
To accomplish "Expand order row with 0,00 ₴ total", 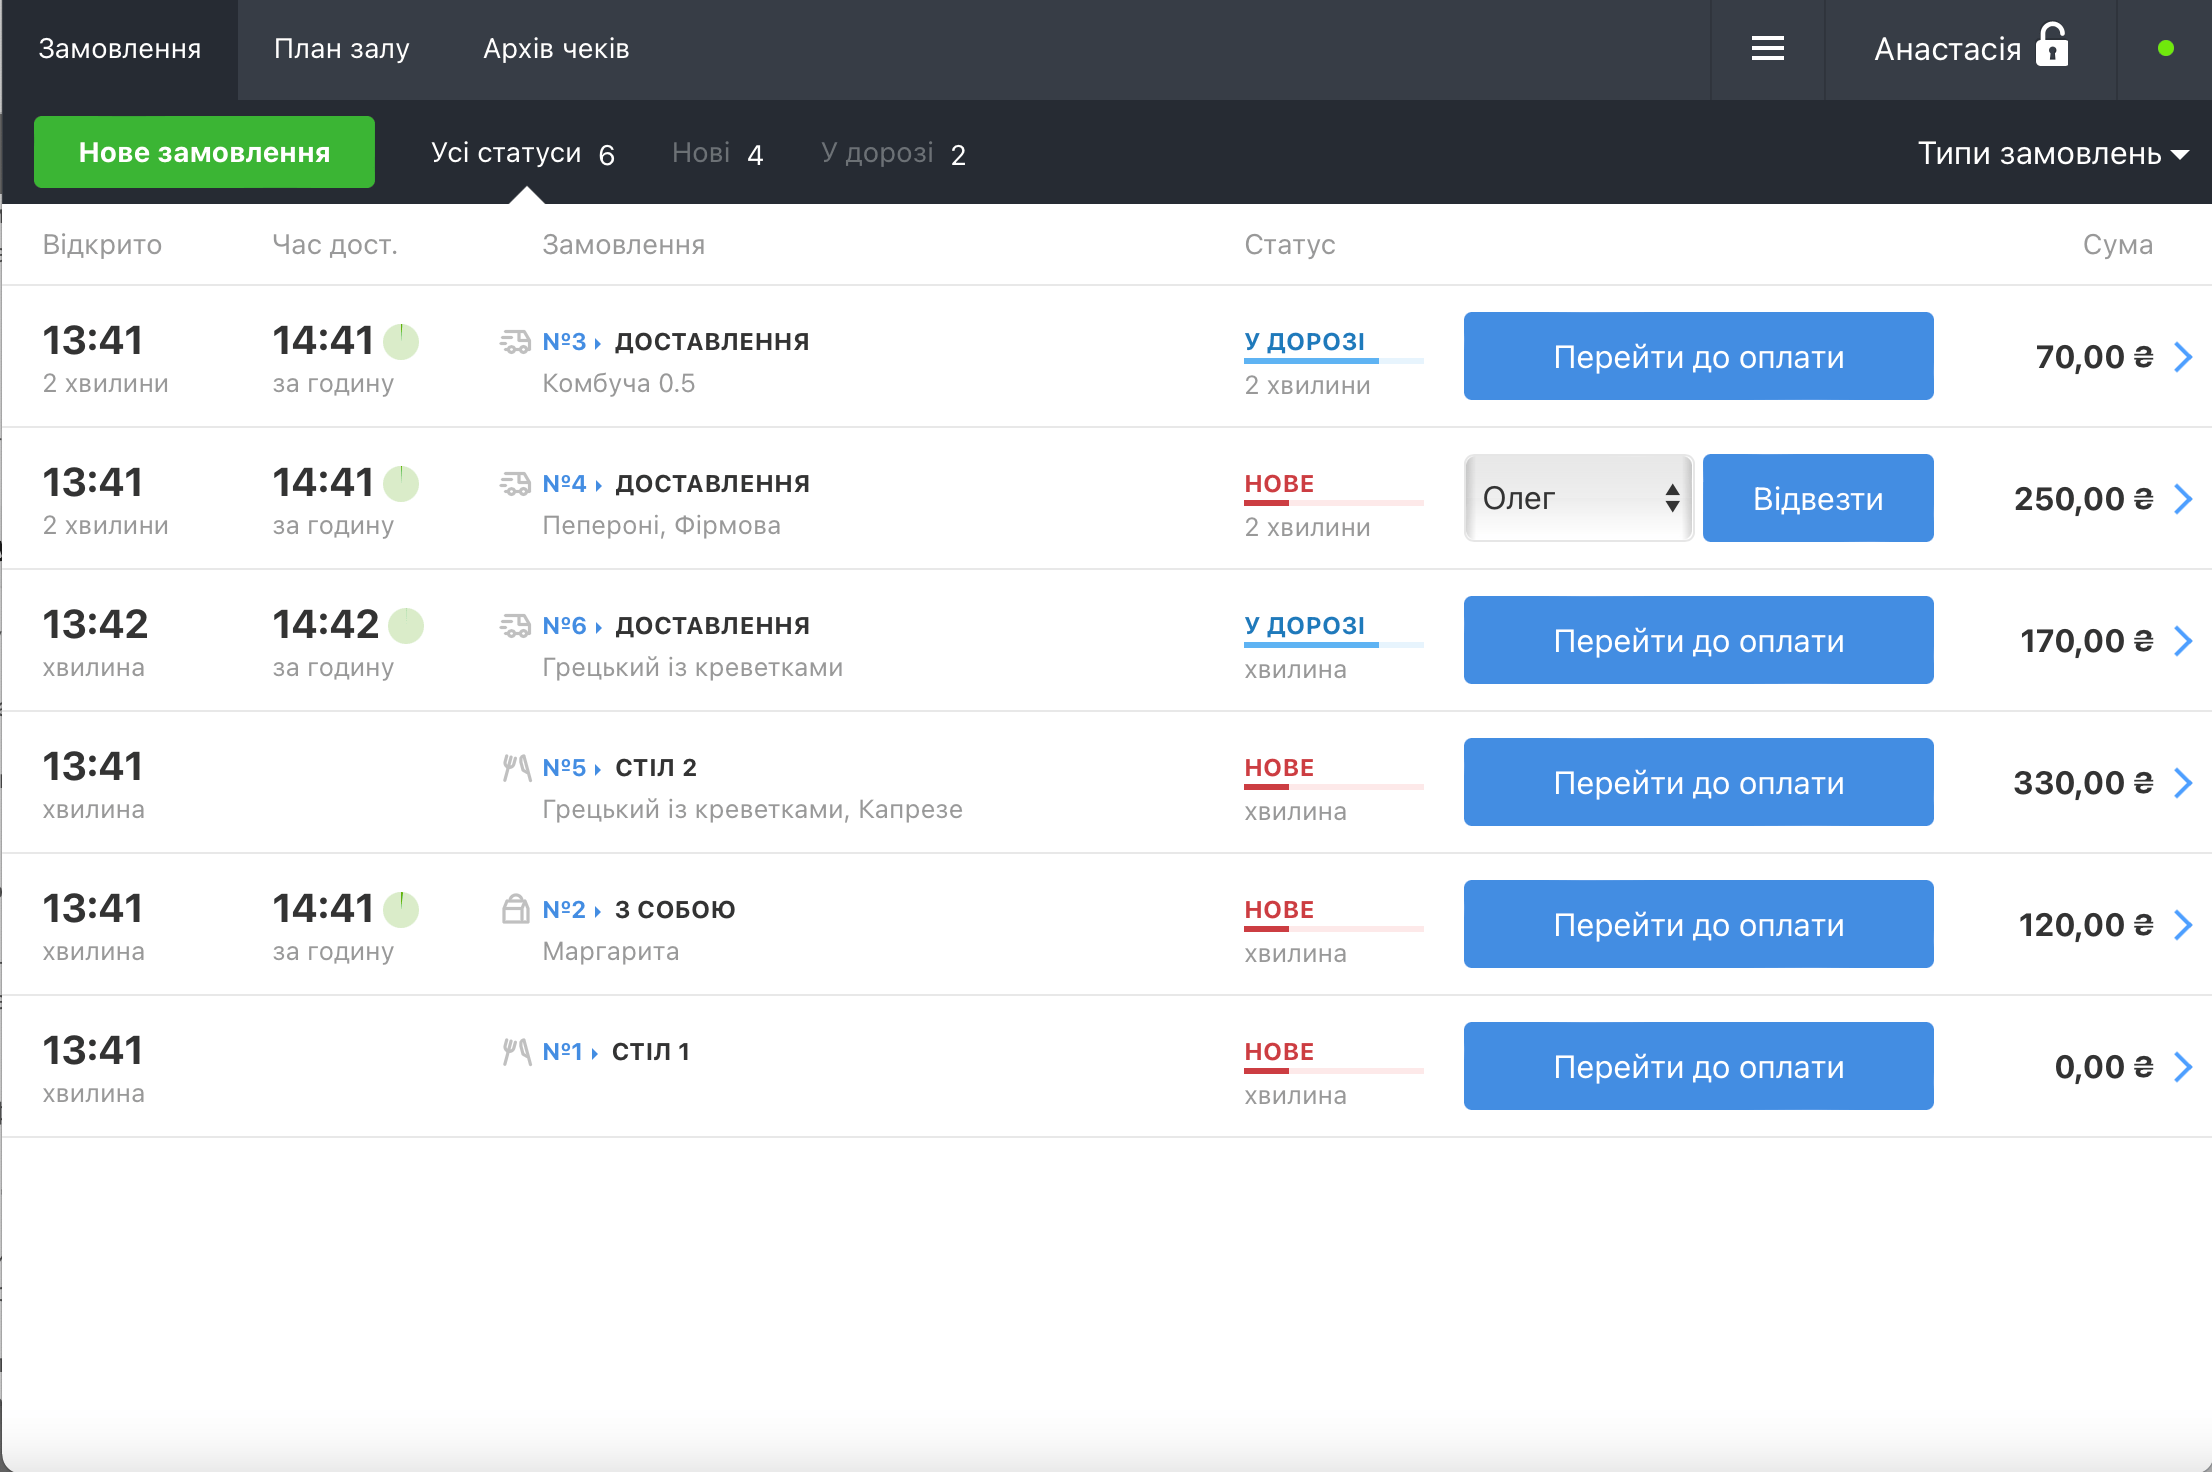I will 2183,1067.
